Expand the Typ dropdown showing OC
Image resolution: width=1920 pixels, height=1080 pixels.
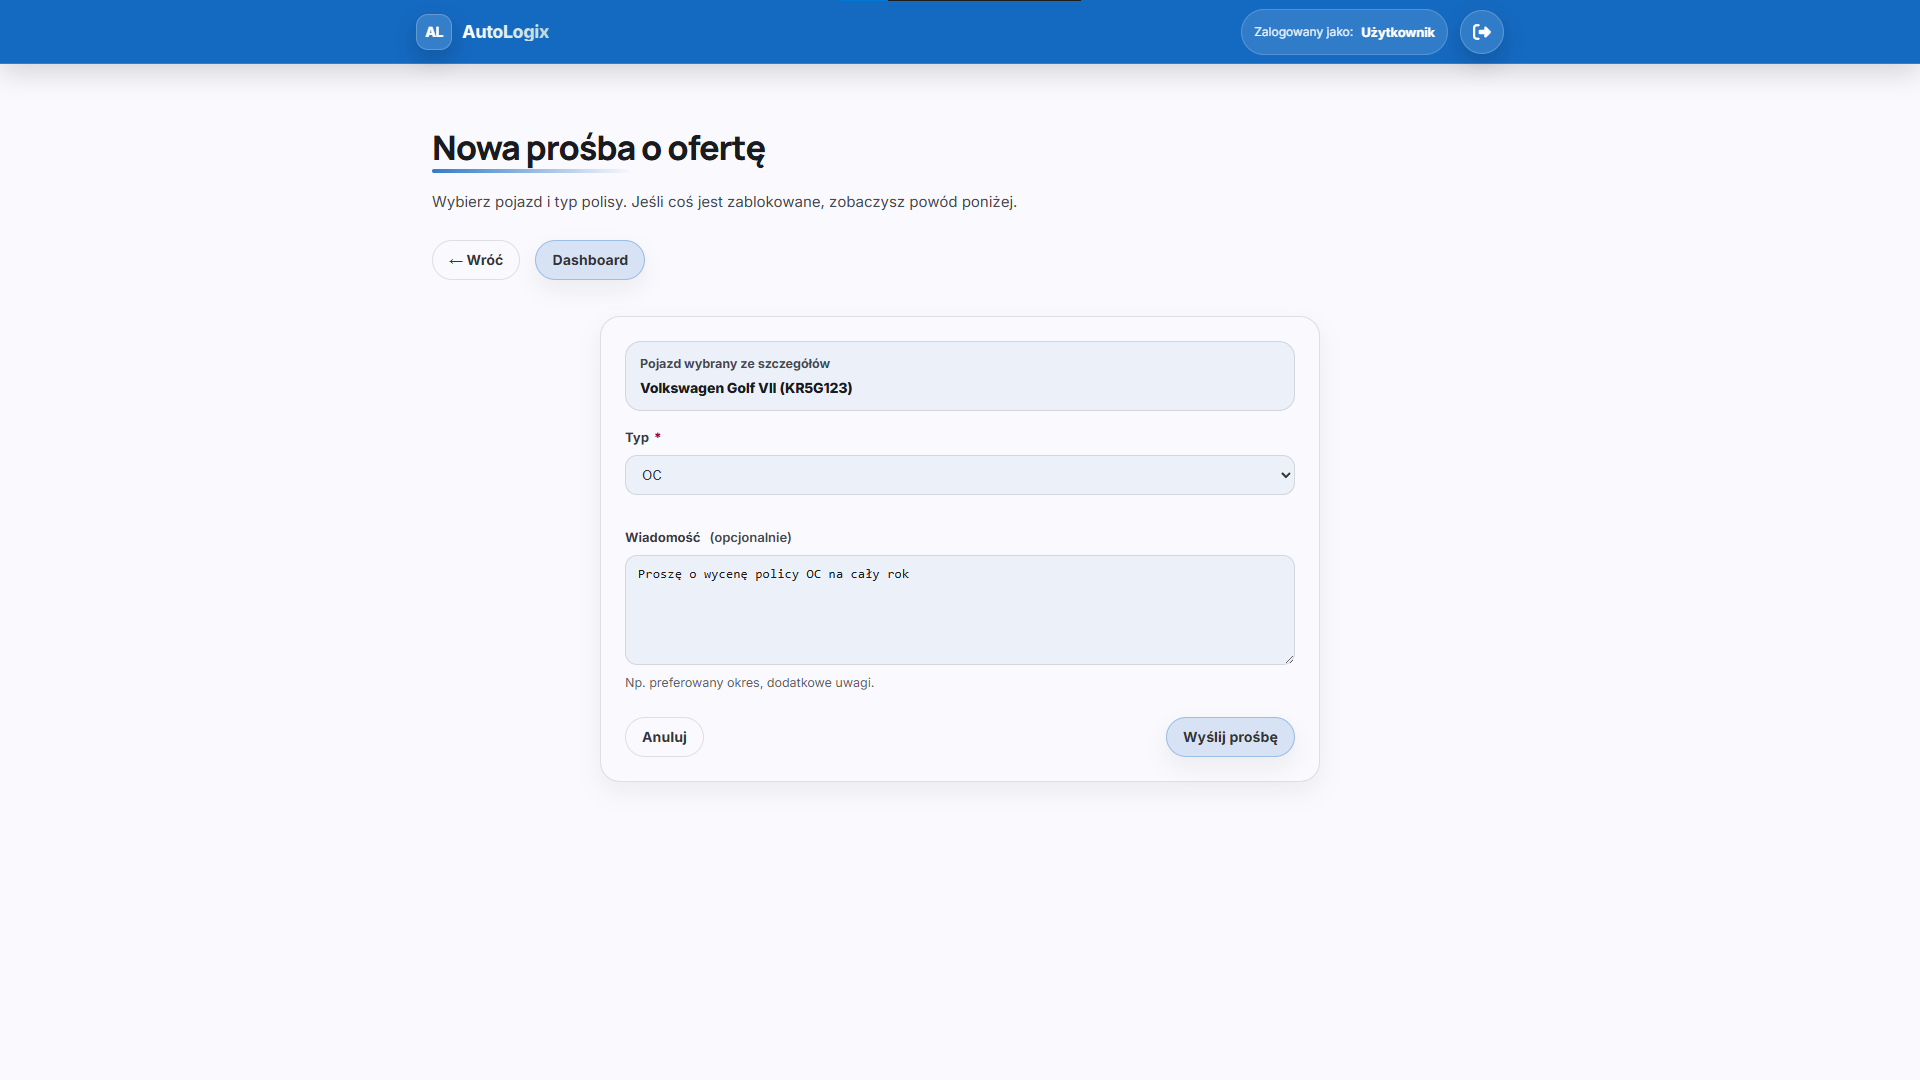tap(960, 475)
